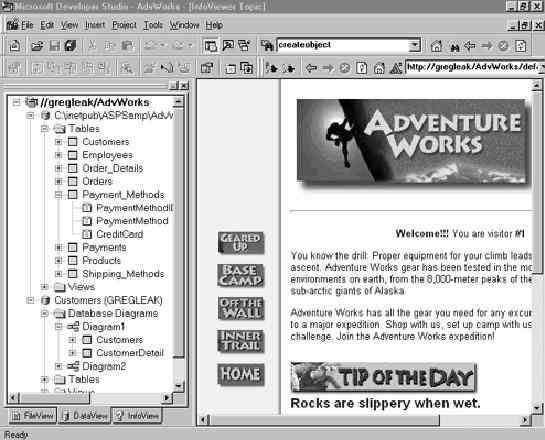Viewport: 545px width, 440px height.
Task: Open the create object search dropdown arrow
Action: (414, 46)
